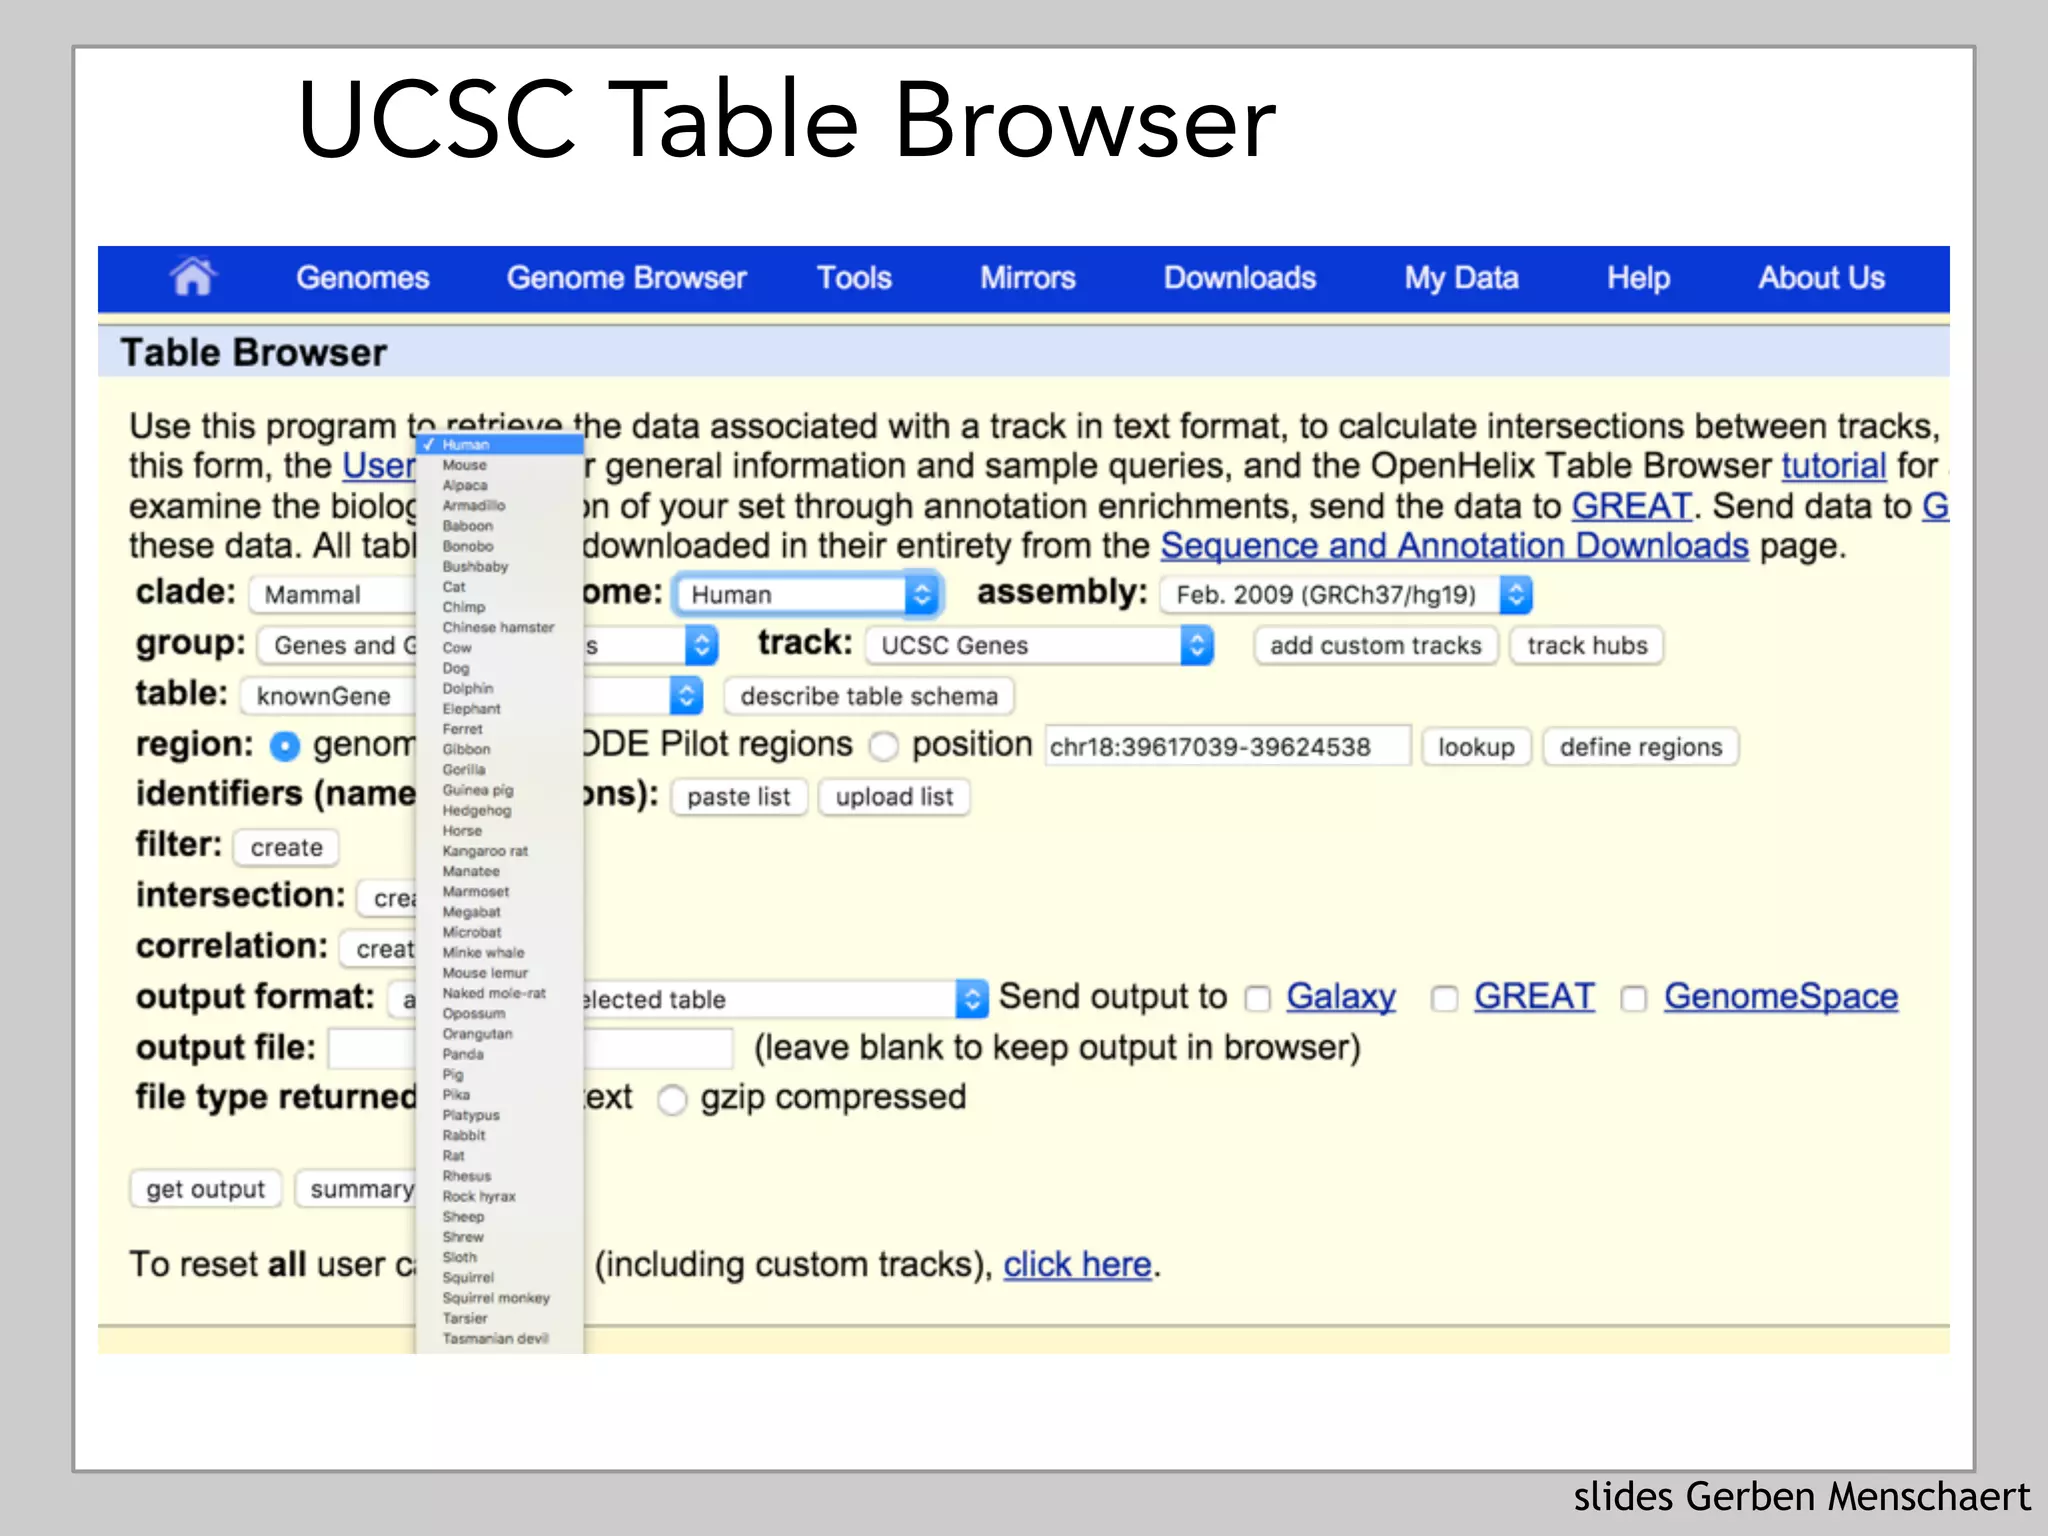The height and width of the screenshot is (1536, 2048).
Task: Open the genome dropdown showing Human
Action: pos(806,595)
